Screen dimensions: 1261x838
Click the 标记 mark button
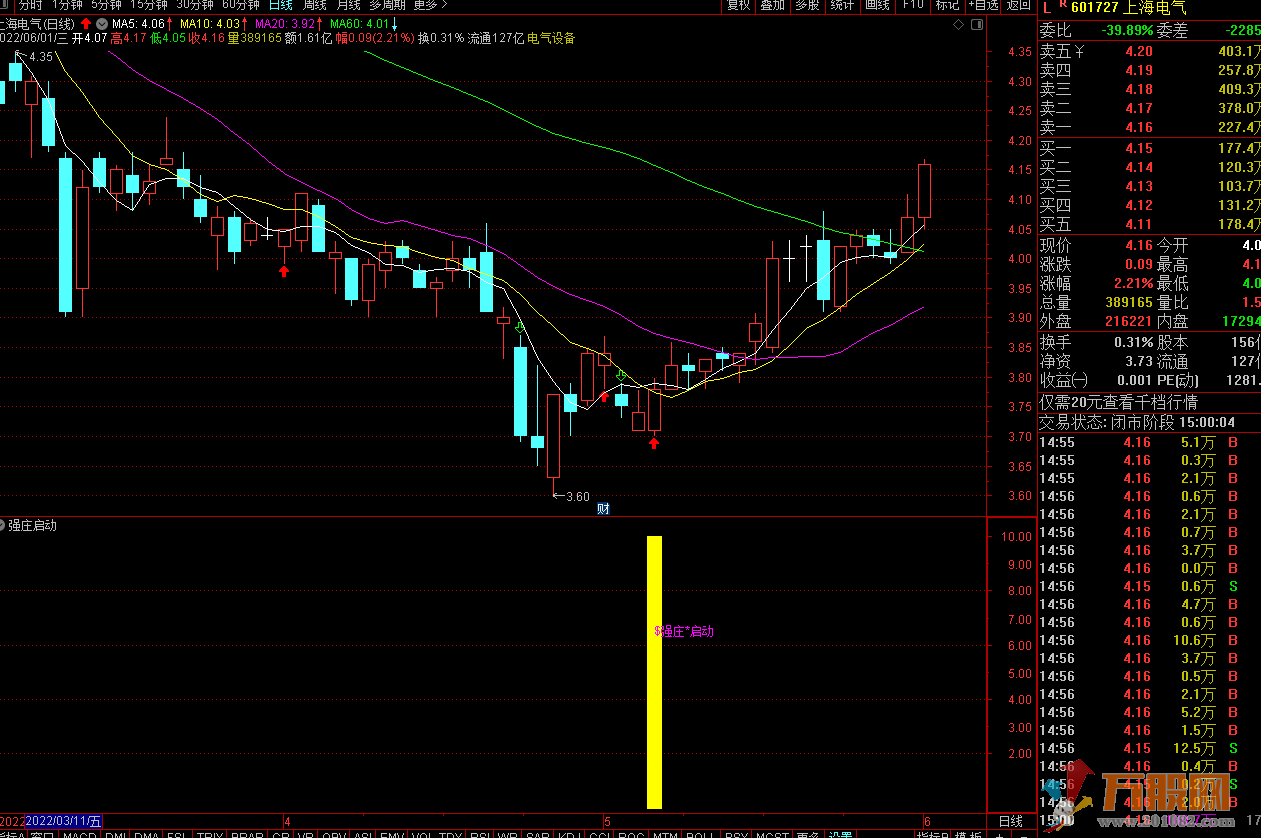click(947, 5)
